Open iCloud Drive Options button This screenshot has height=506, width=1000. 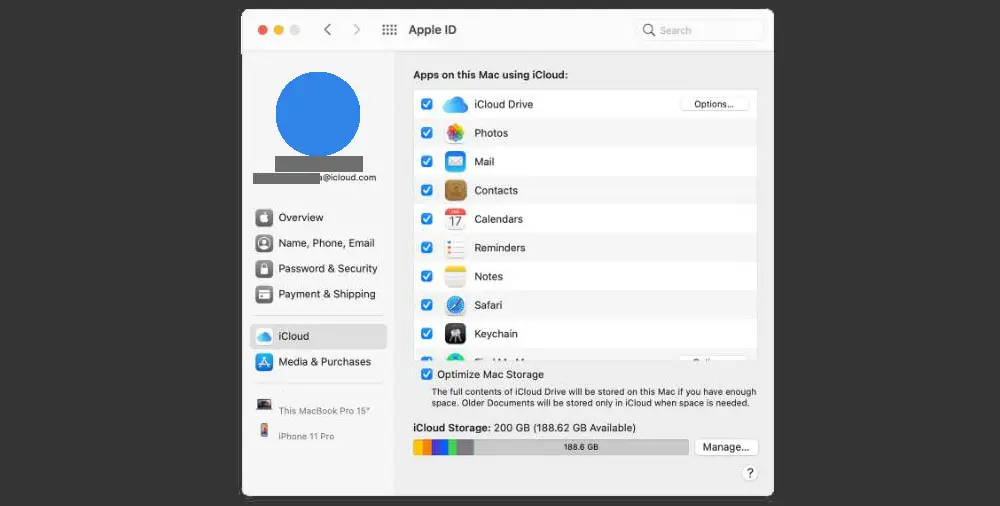714,104
